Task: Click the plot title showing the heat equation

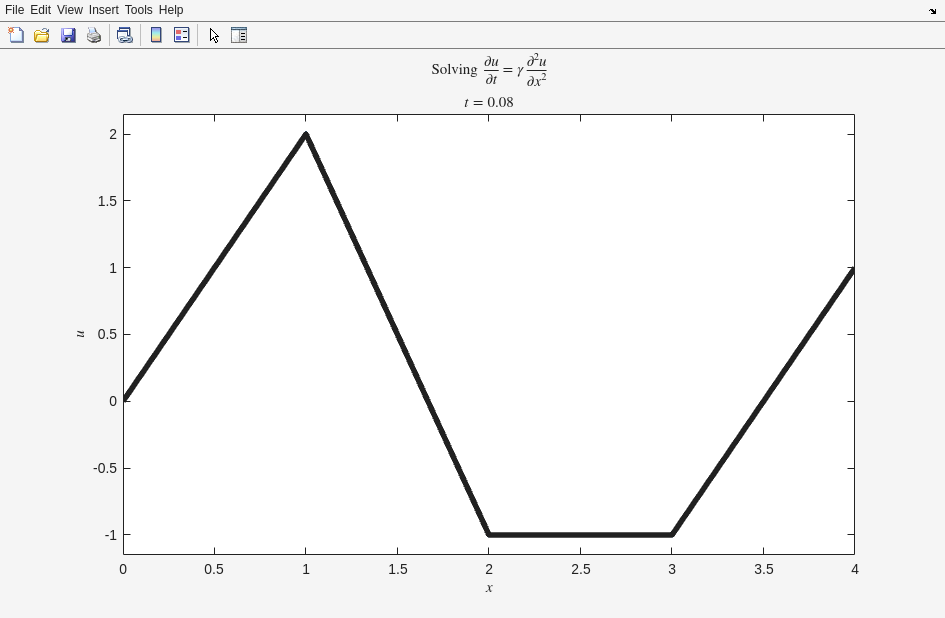Action: click(489, 70)
